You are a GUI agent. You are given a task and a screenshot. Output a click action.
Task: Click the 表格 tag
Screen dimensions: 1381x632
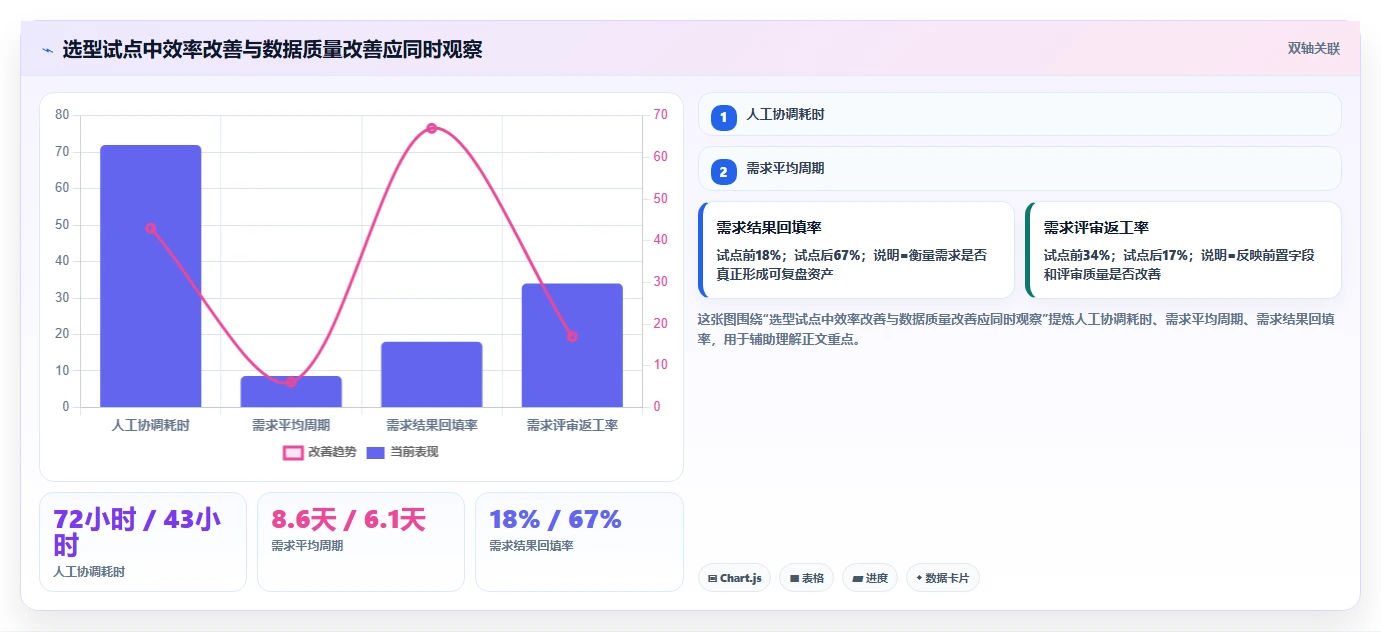coord(807,578)
